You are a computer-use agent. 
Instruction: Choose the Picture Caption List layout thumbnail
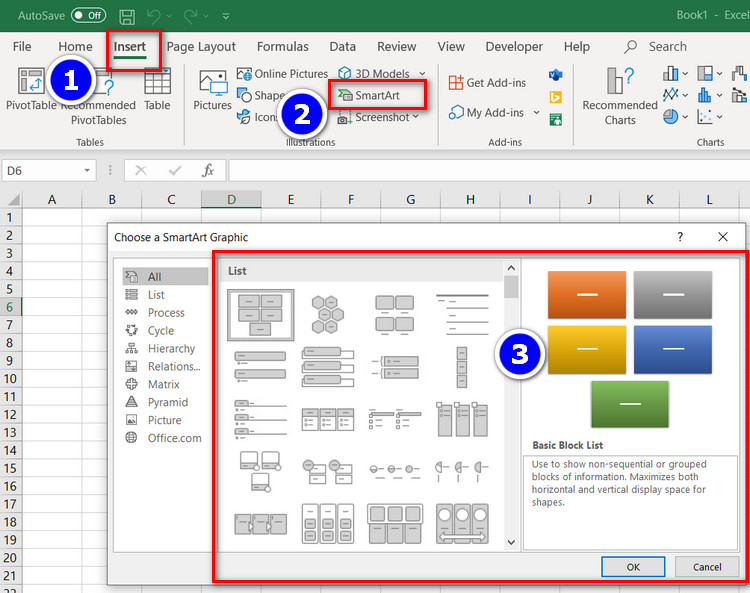395,315
